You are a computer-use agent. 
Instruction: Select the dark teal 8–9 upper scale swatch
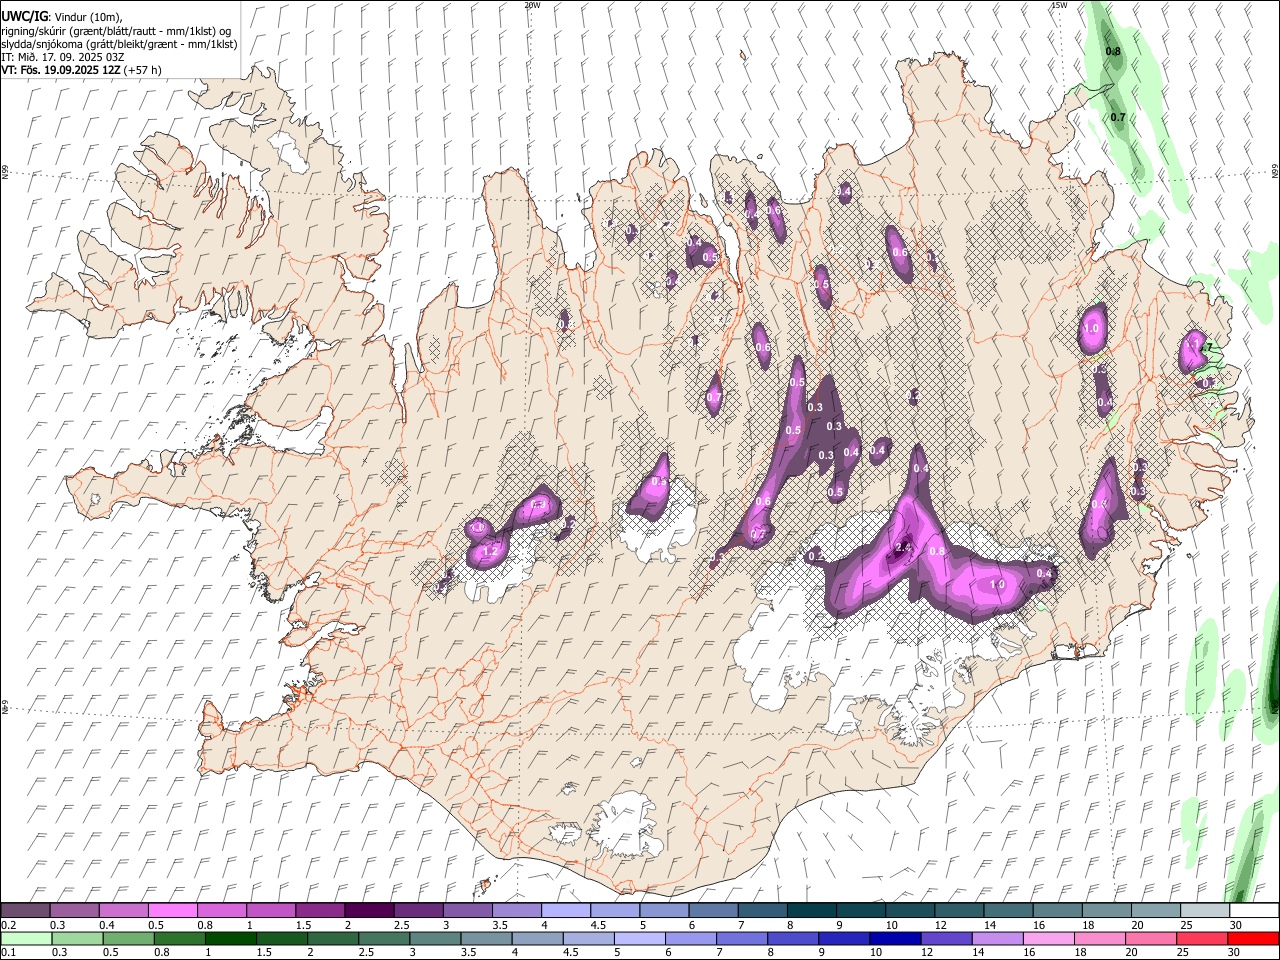[x=811, y=910]
